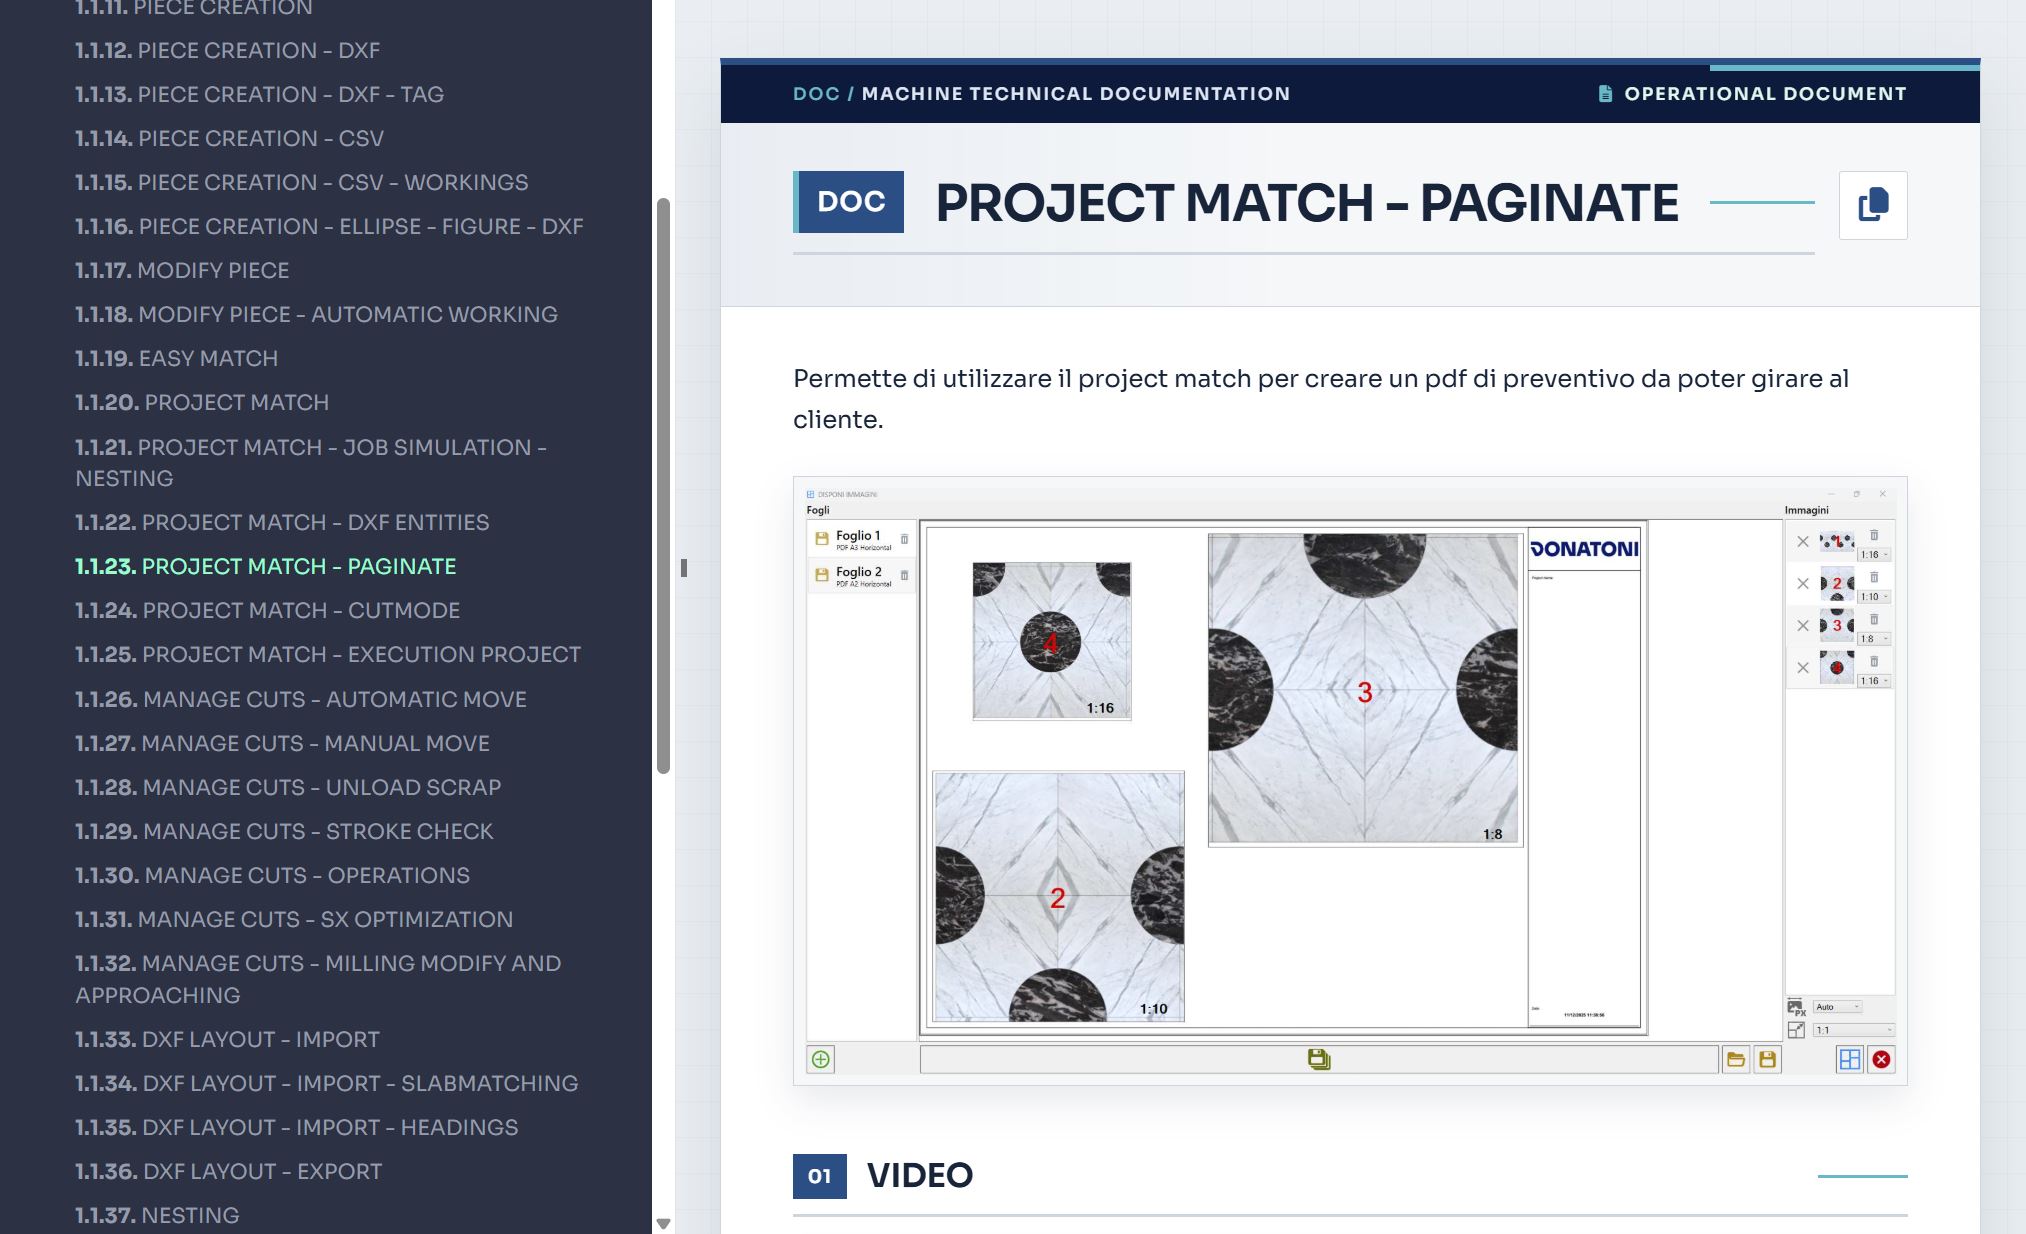Click the document icon beside Operational Document
Viewport: 2026px width, 1234px height.
coord(1605,94)
